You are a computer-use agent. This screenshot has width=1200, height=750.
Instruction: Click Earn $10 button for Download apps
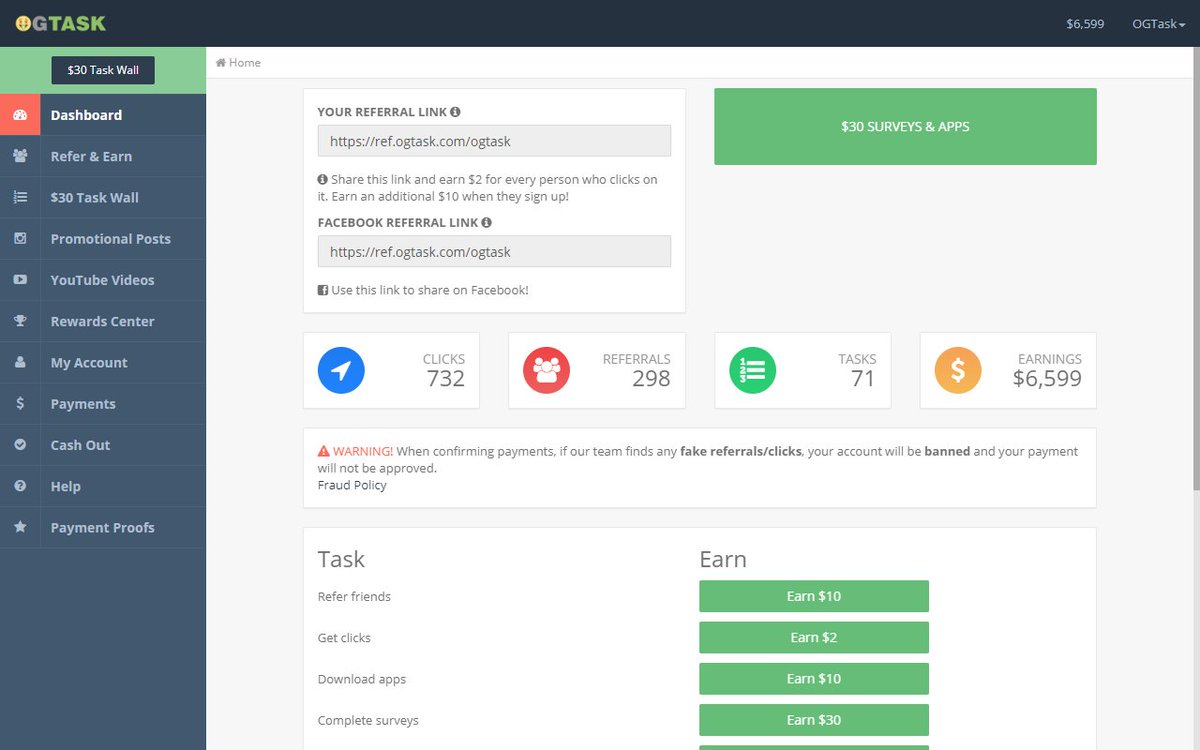(x=814, y=678)
